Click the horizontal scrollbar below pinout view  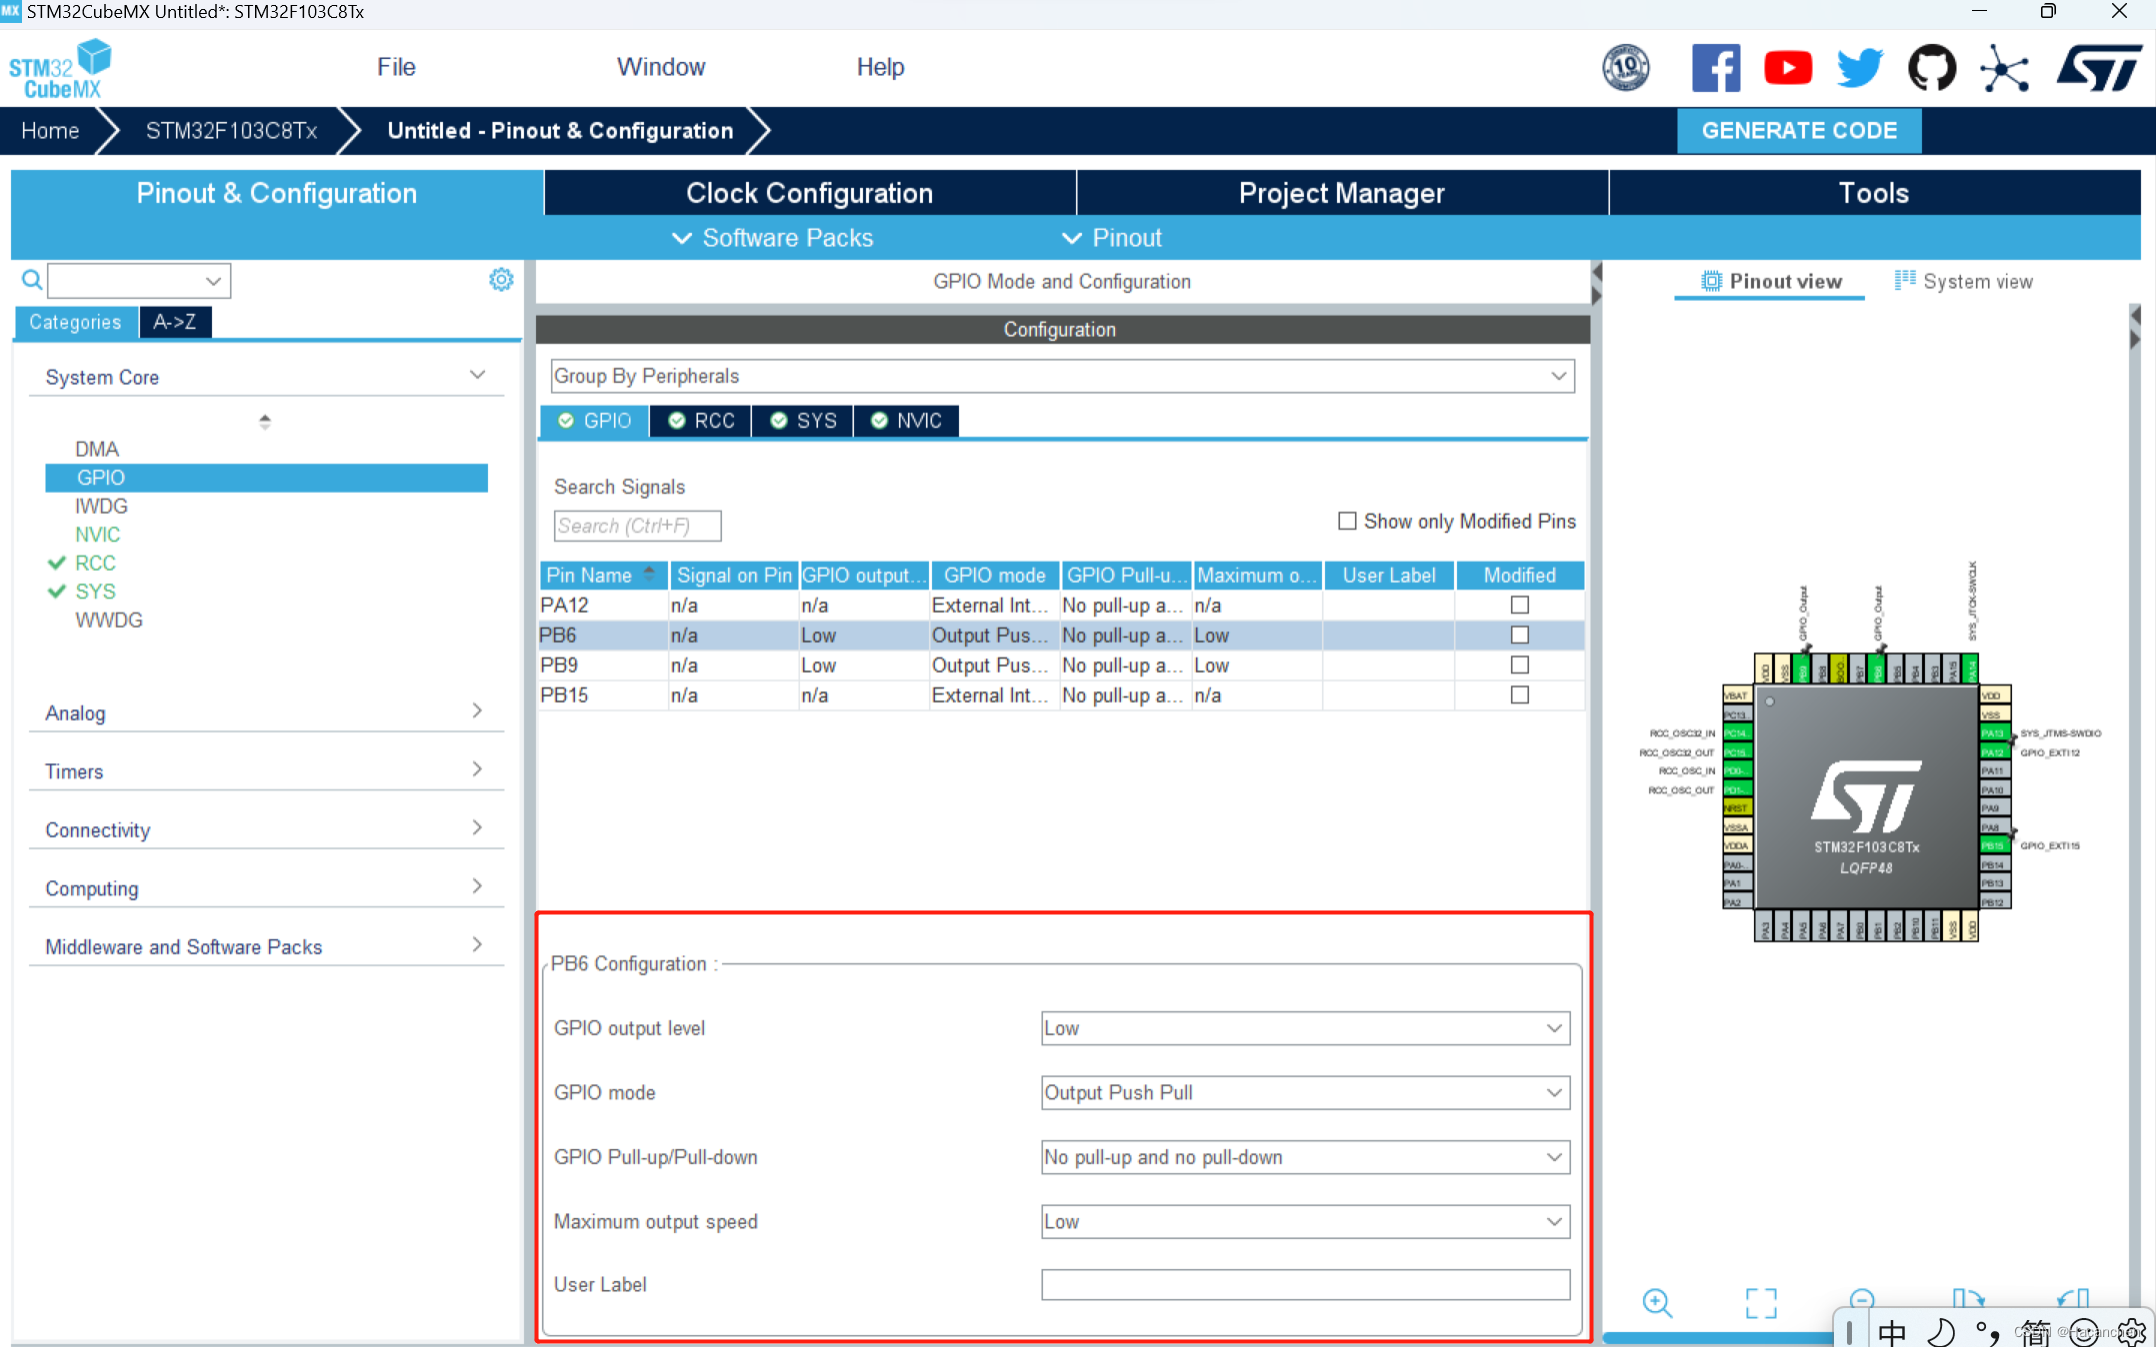(1718, 1337)
